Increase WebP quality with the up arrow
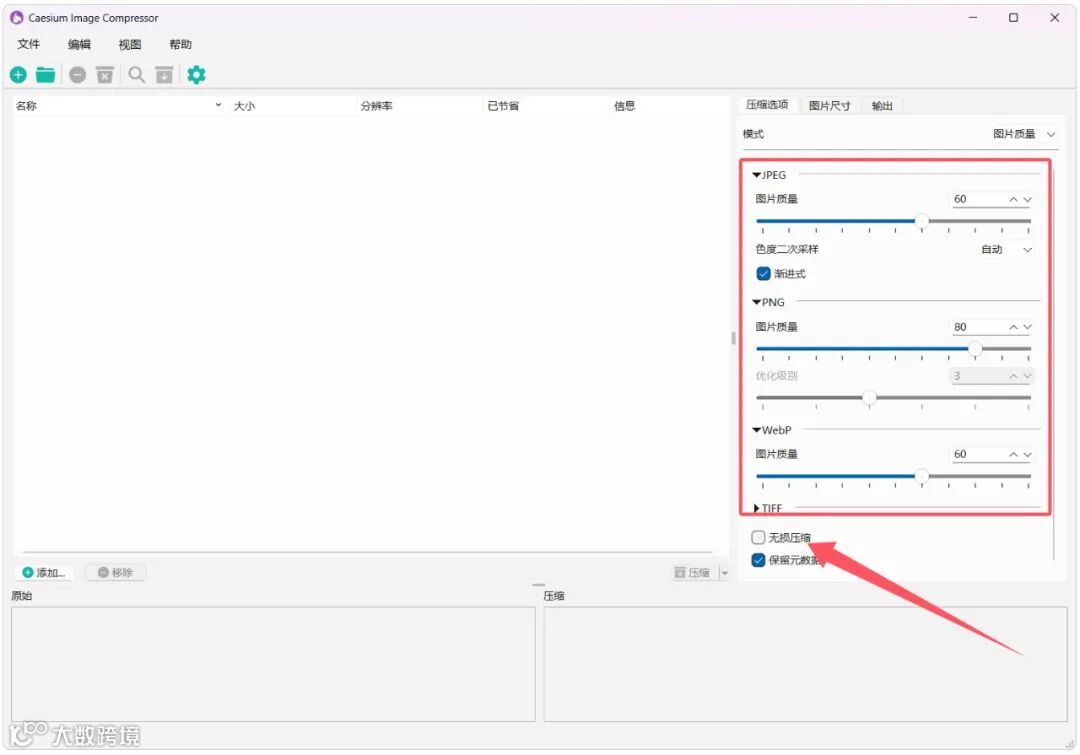The height and width of the screenshot is (755, 1080). 1013,455
